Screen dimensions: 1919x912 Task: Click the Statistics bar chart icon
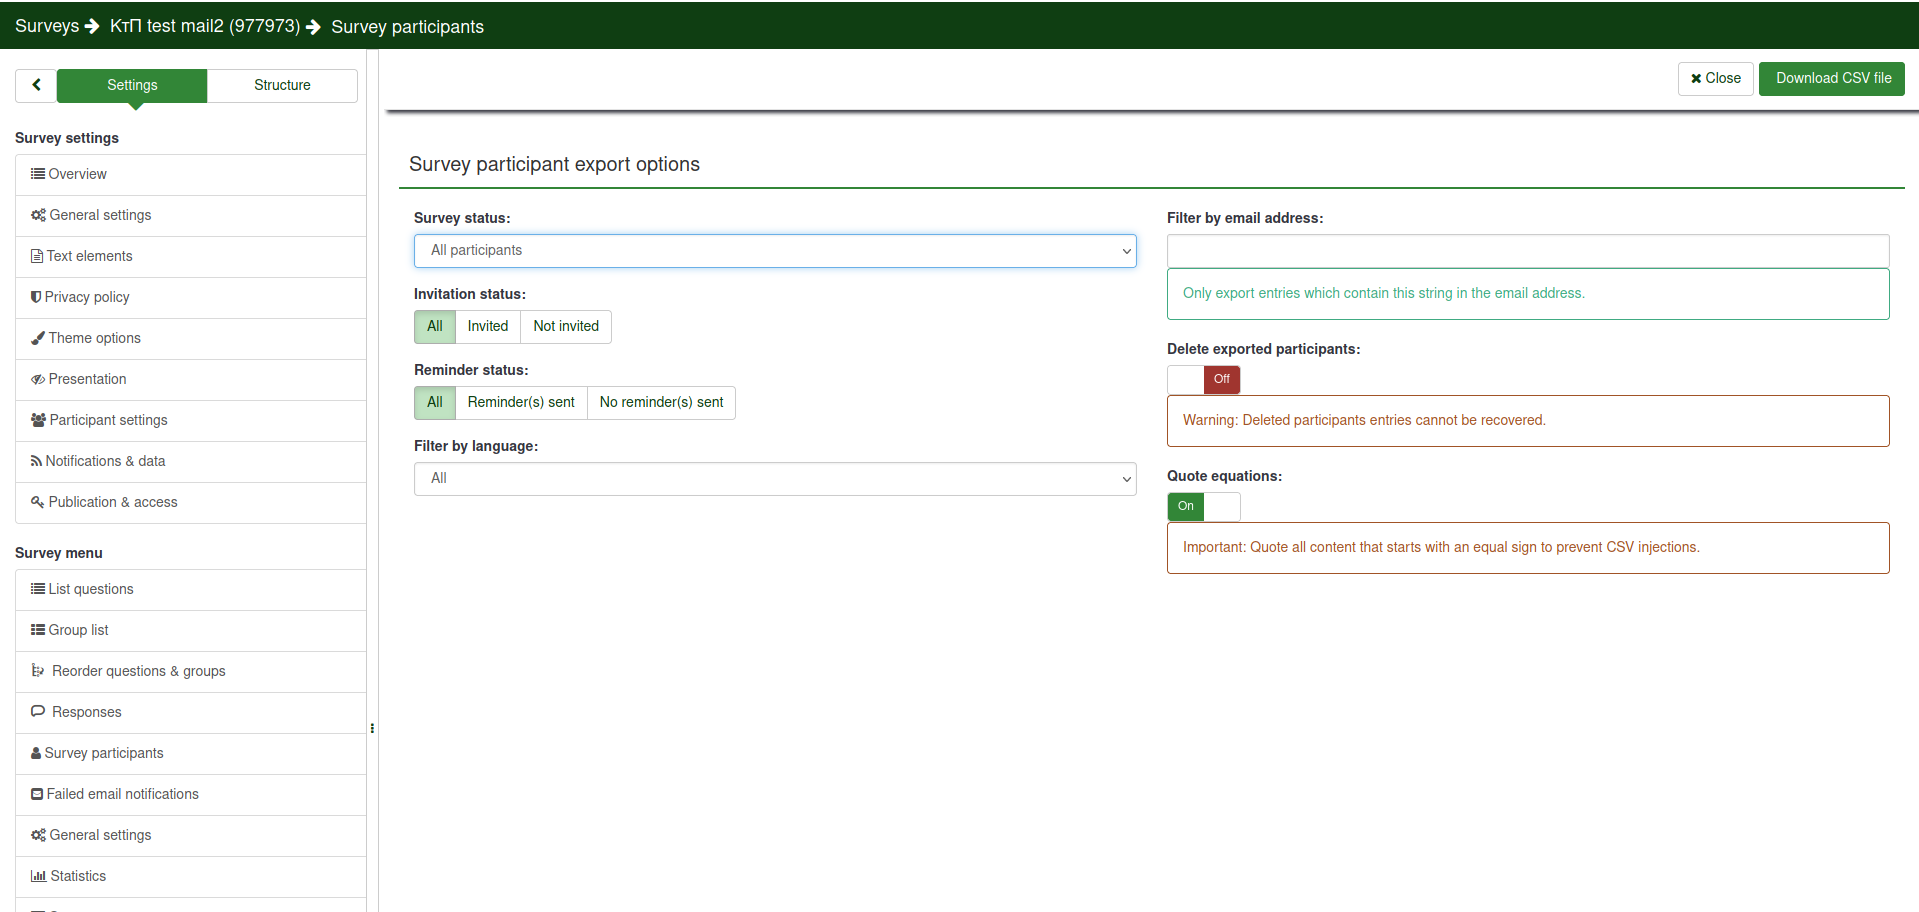click(x=38, y=876)
